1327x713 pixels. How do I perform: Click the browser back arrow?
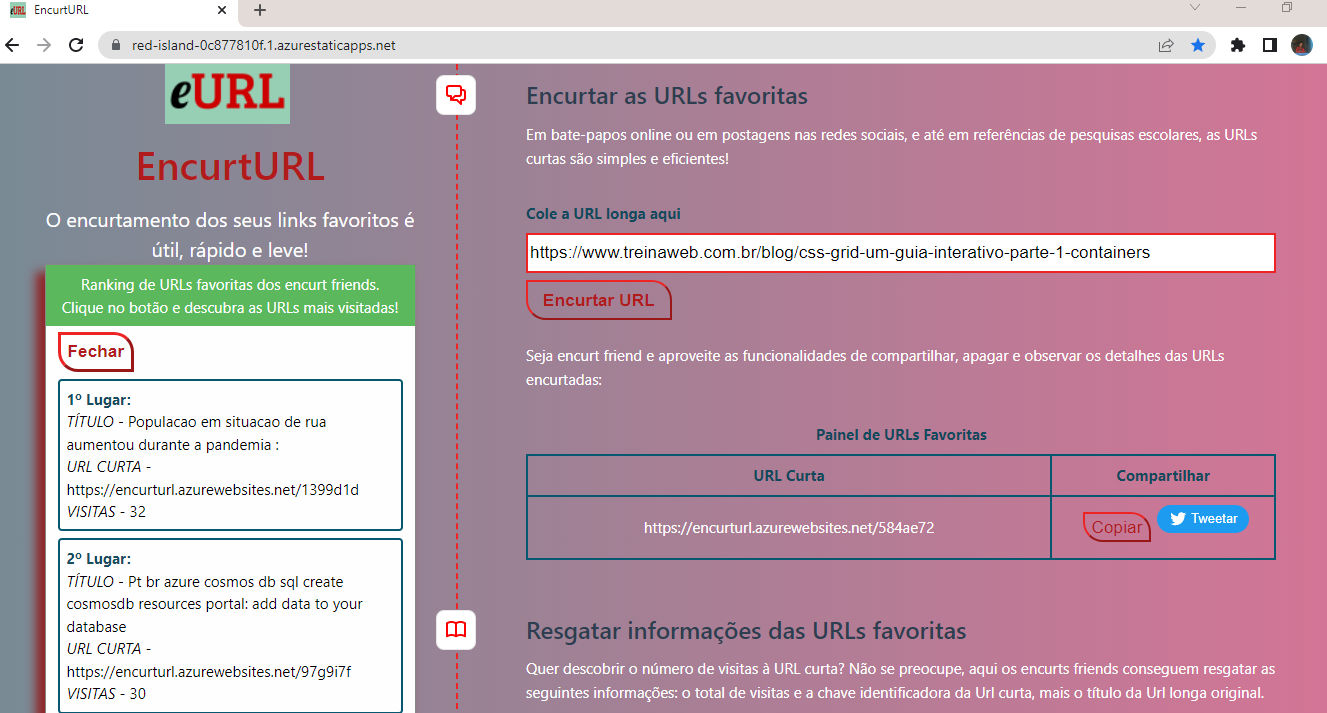[x=11, y=45]
